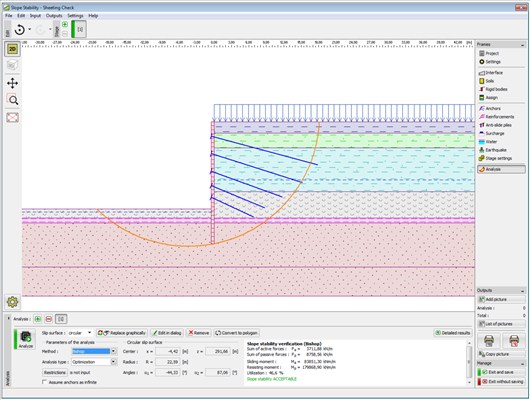The image size is (530, 400).
Task: Add a new analysis with plus icon
Action: (38, 319)
